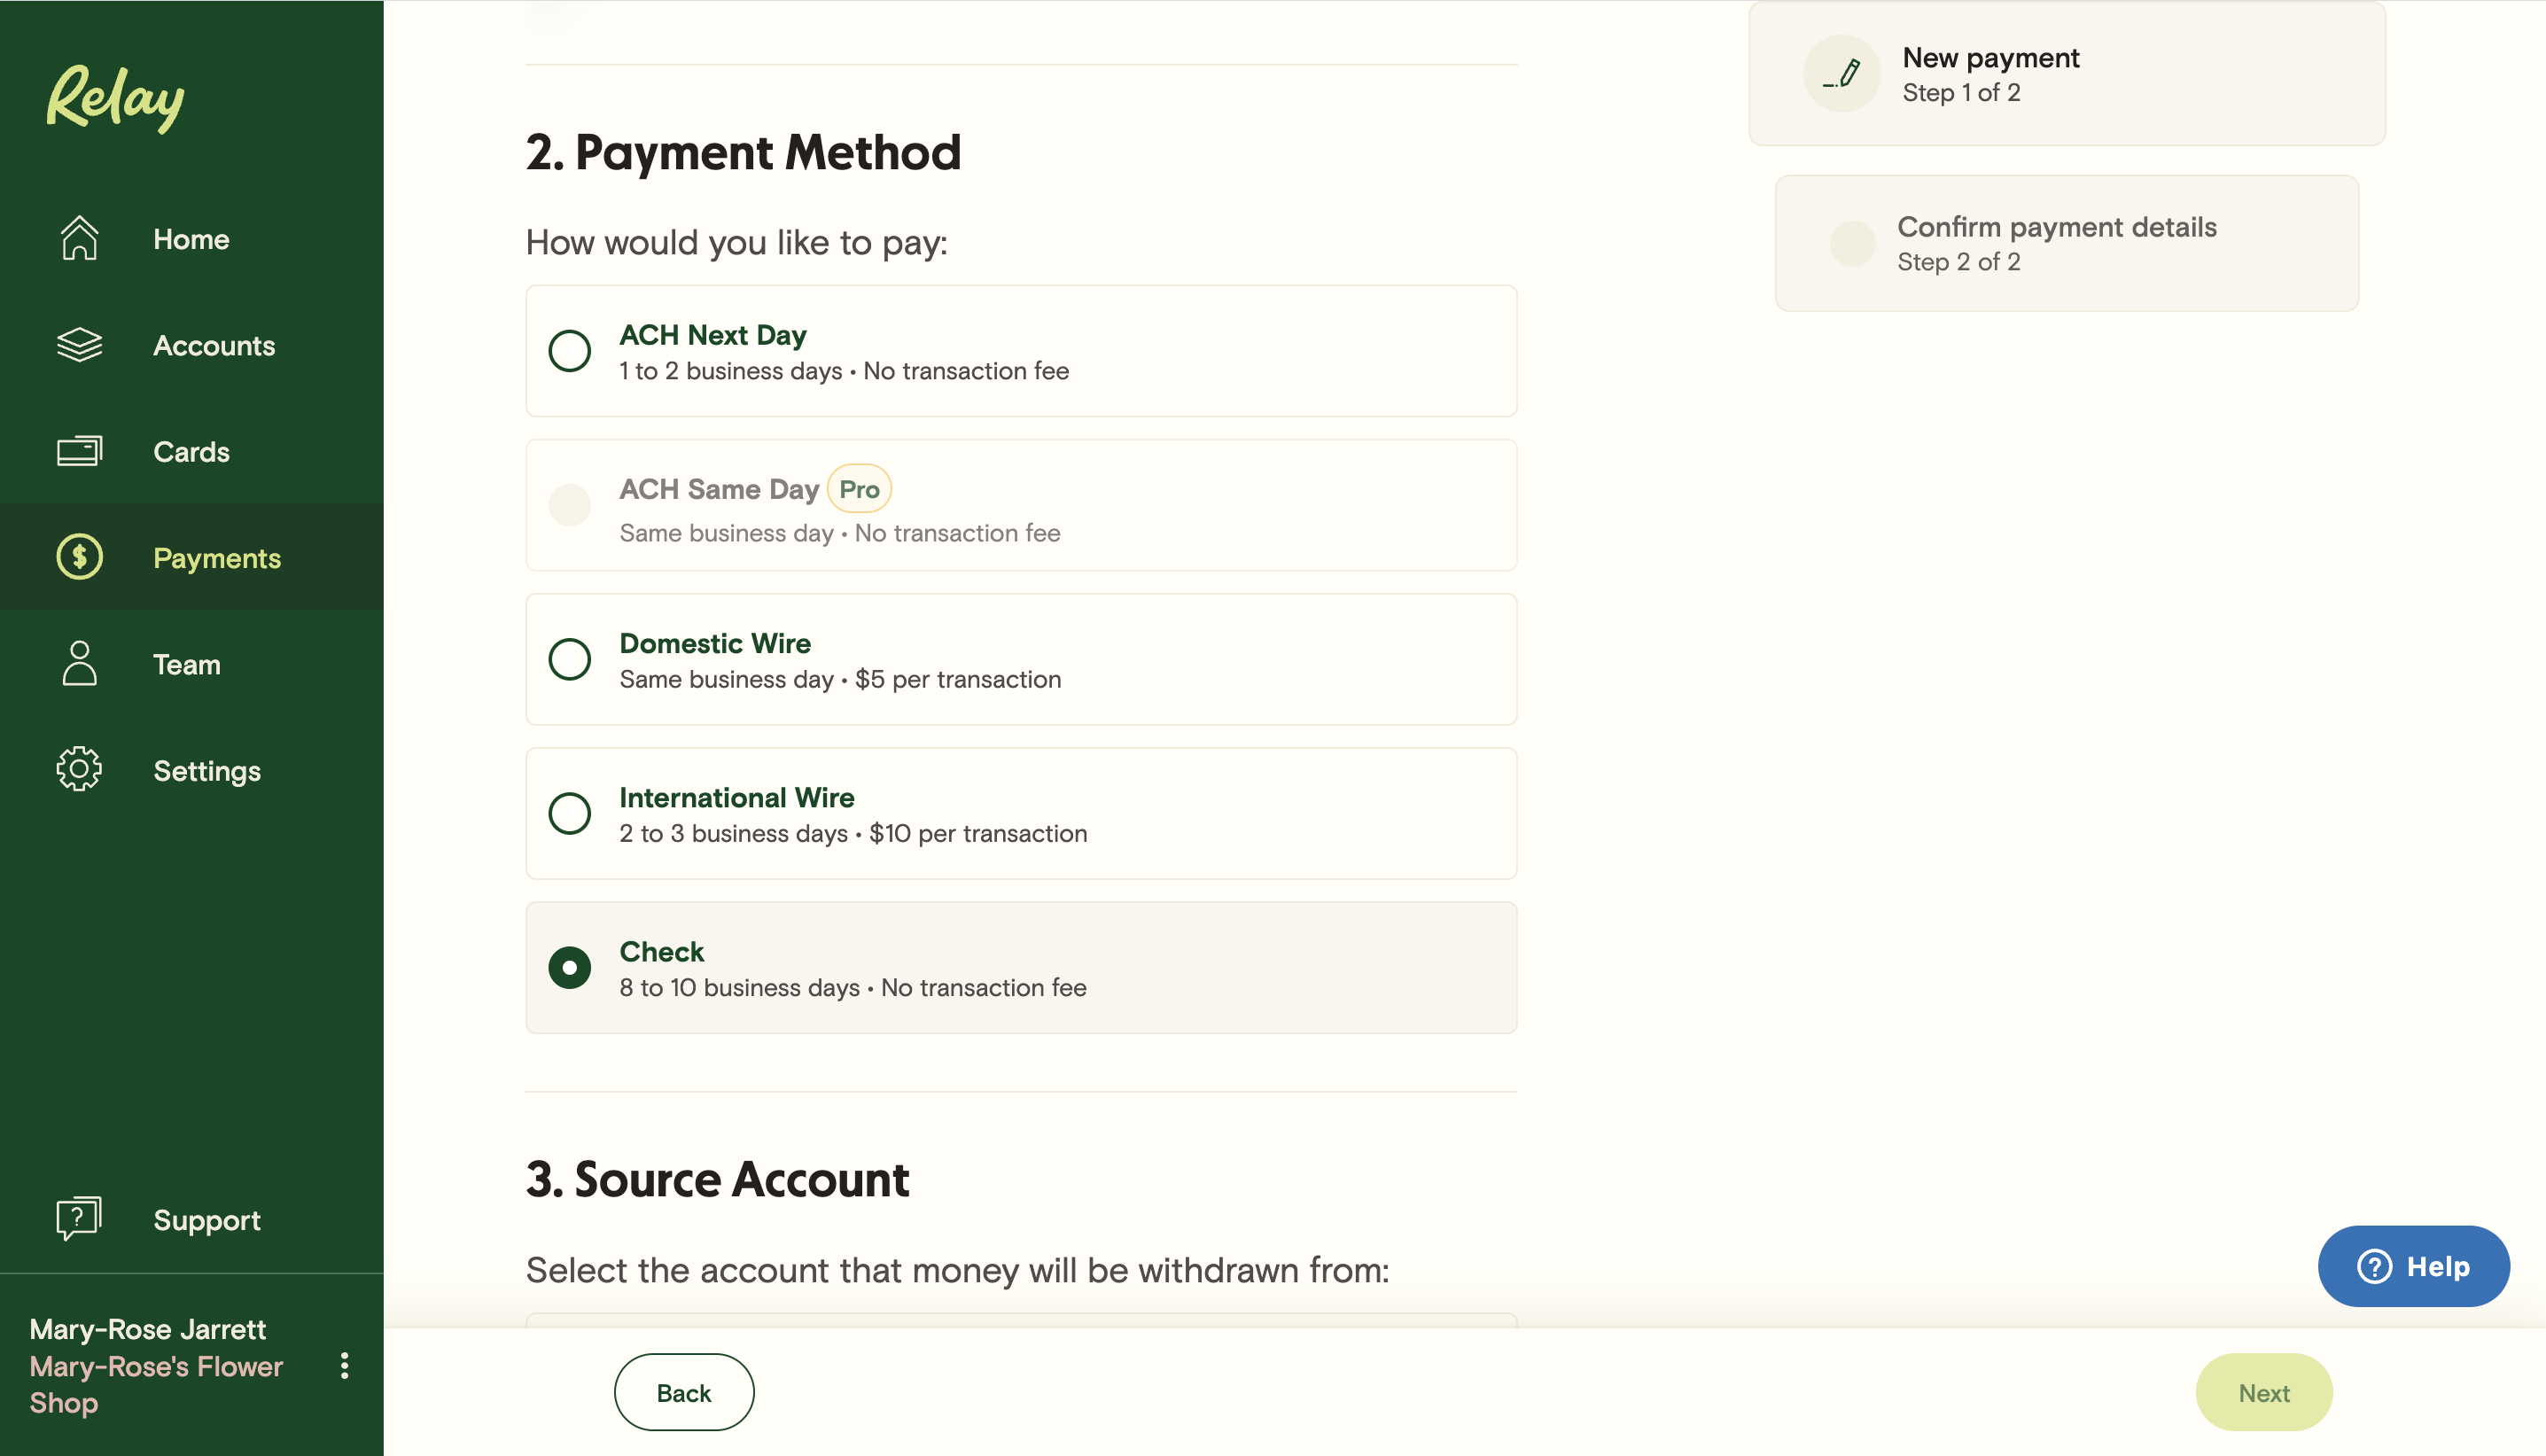
Task: Open the blue Help bubble
Action: [2413, 1266]
